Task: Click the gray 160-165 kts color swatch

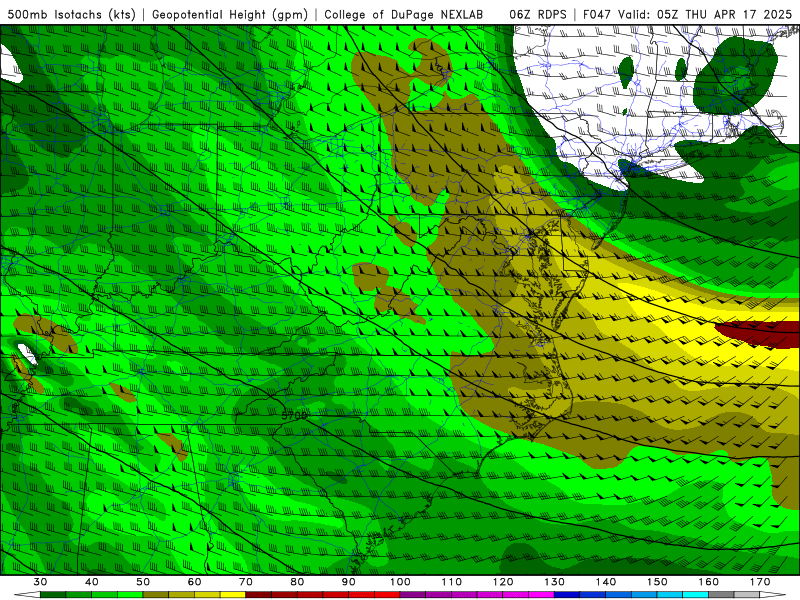Action: tap(721, 595)
